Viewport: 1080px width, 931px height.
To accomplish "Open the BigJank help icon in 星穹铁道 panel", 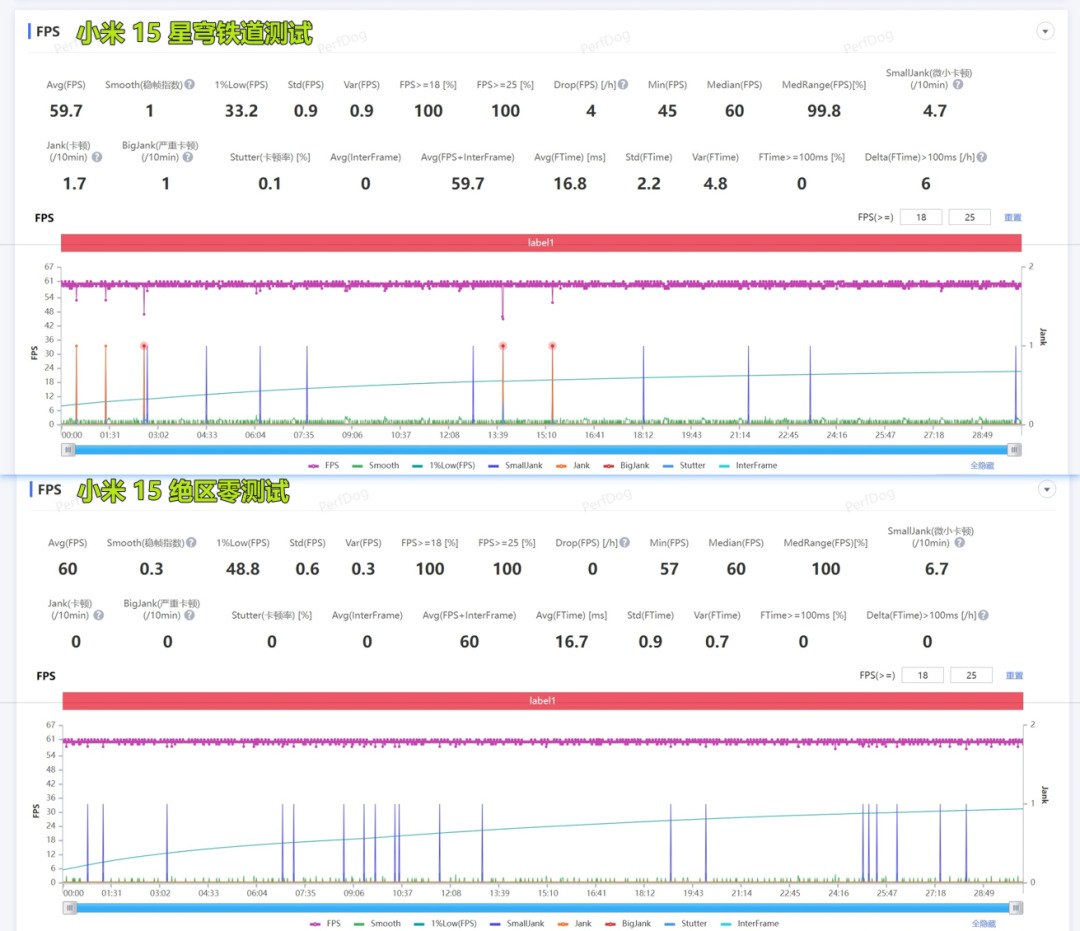I will point(187,157).
